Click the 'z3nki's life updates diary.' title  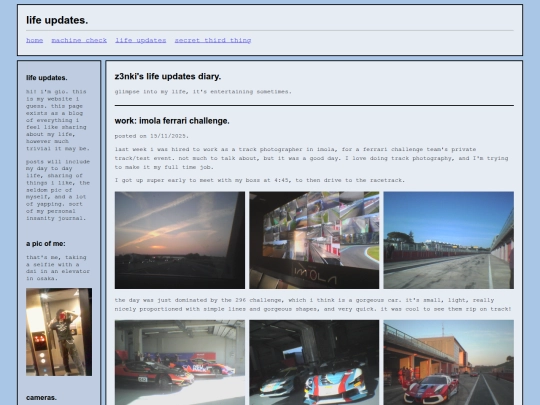point(168,76)
